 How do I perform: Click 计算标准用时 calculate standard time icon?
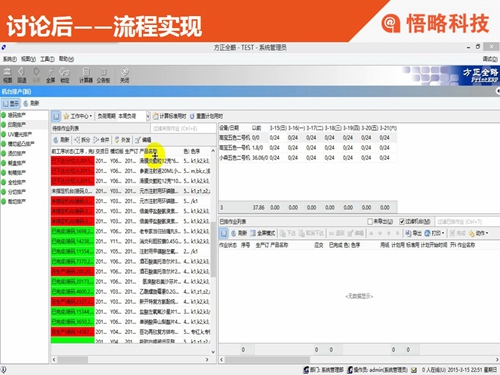[x=169, y=116]
